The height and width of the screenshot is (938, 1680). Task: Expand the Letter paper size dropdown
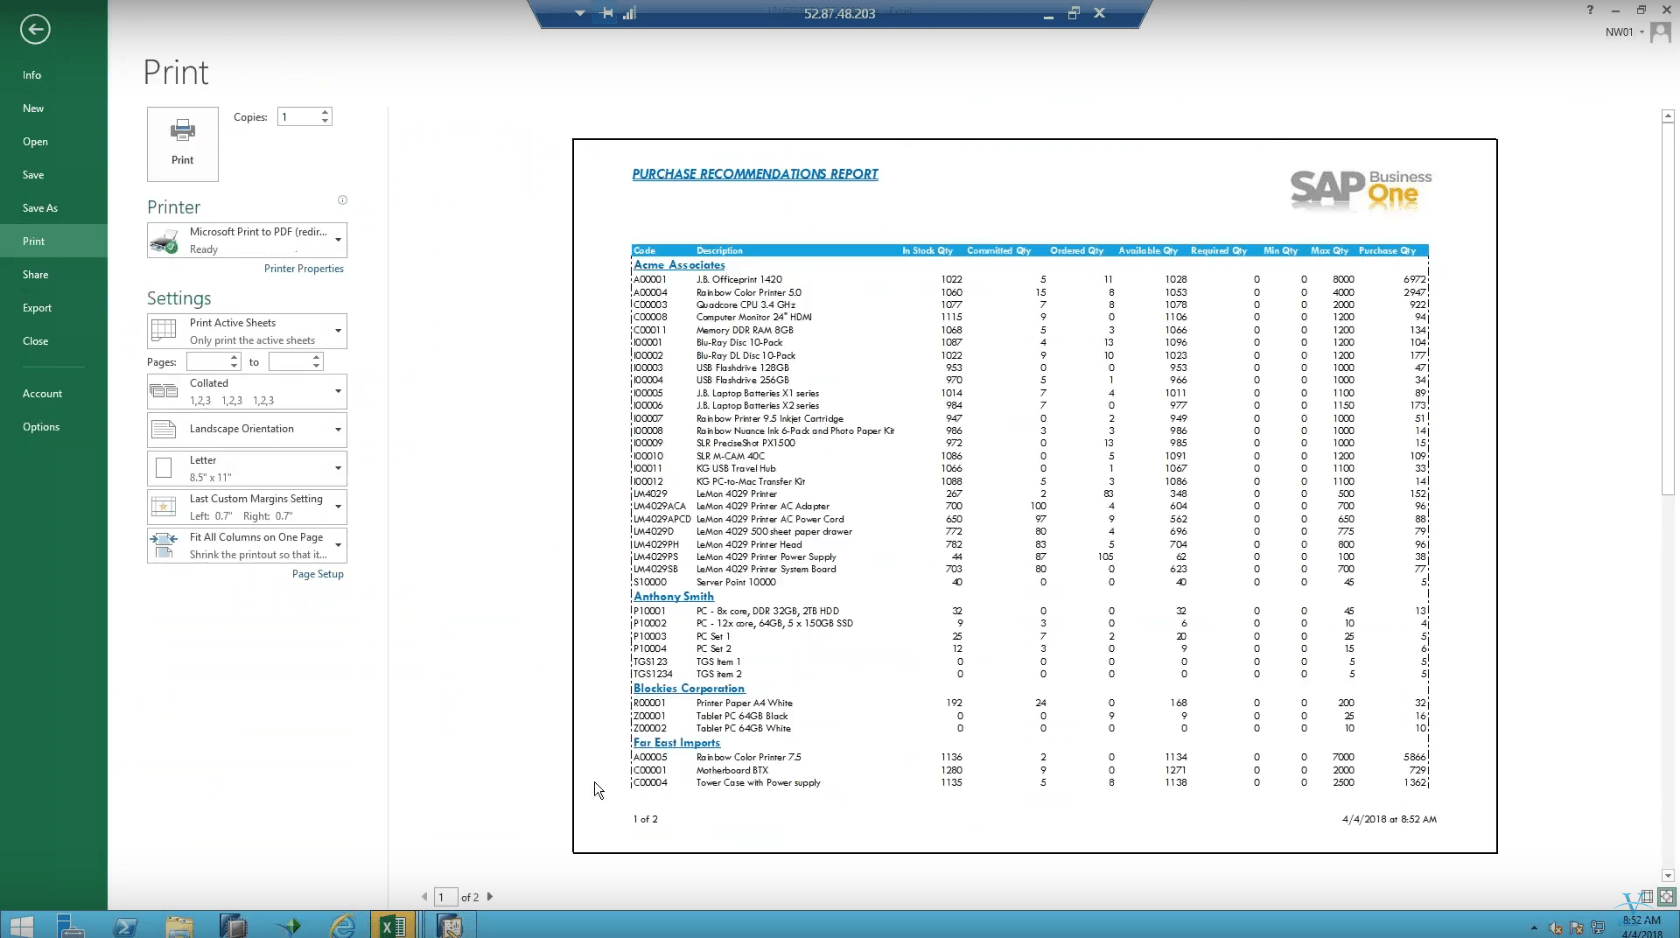337,467
